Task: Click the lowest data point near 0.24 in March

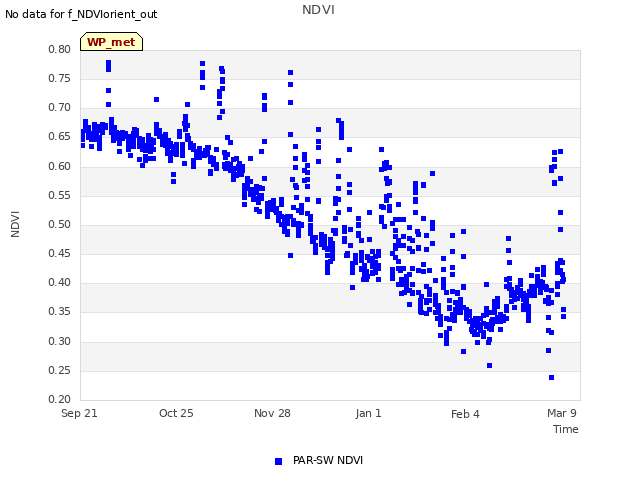Action: 551,378
